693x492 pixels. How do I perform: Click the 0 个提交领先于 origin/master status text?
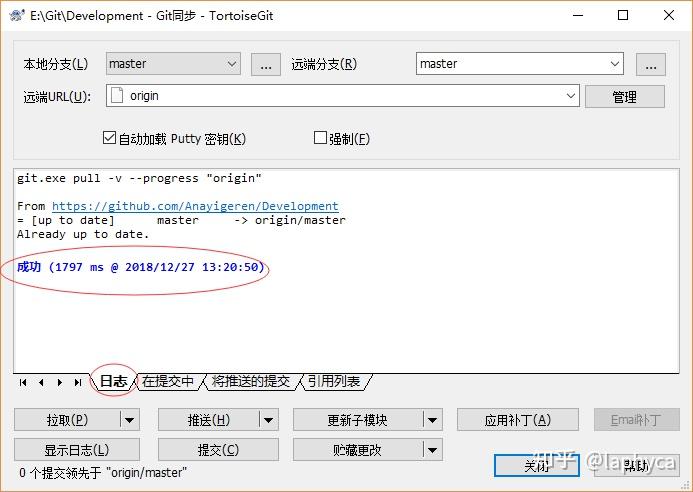click(103, 473)
